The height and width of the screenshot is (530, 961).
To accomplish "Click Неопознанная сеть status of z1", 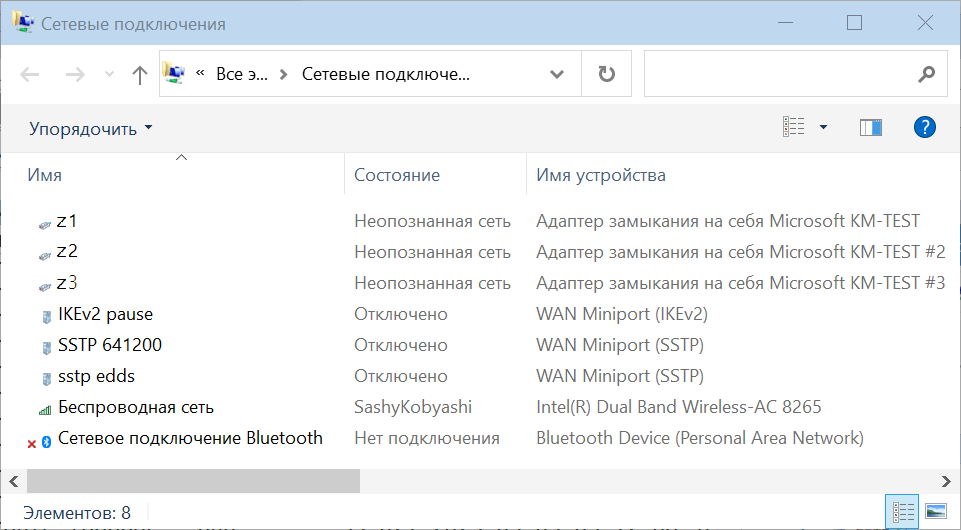I will pyautogui.click(x=432, y=221).
